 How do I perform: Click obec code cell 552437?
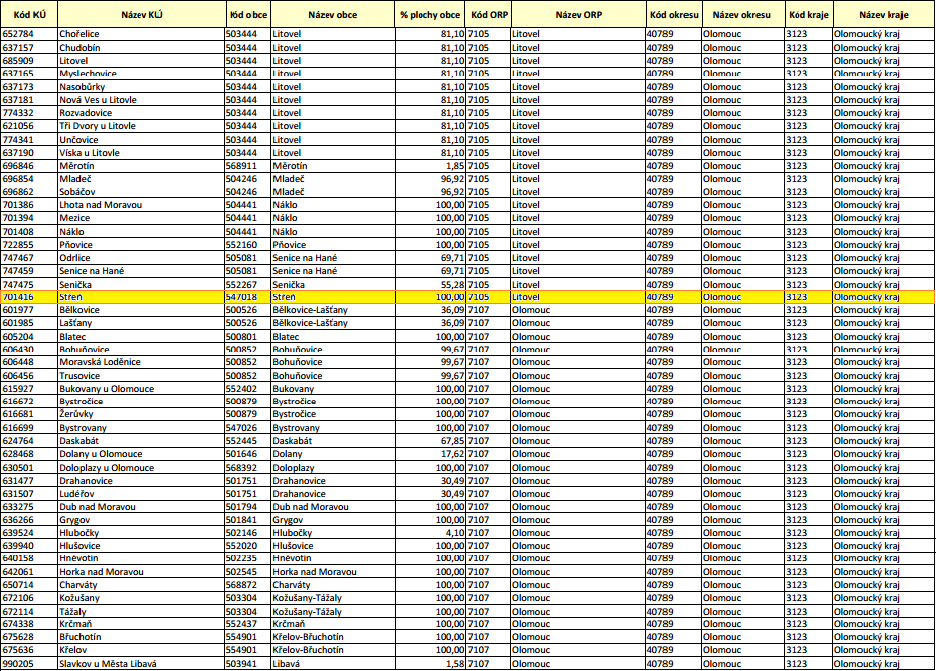tap(248, 624)
